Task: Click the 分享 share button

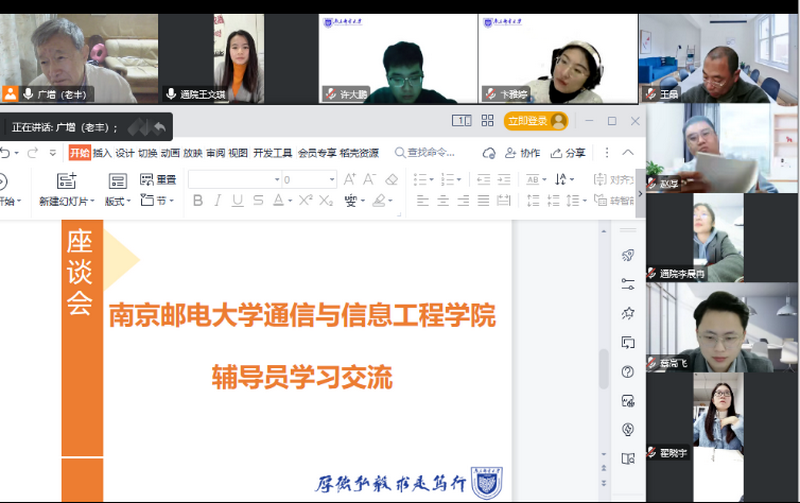Action: tap(569, 153)
